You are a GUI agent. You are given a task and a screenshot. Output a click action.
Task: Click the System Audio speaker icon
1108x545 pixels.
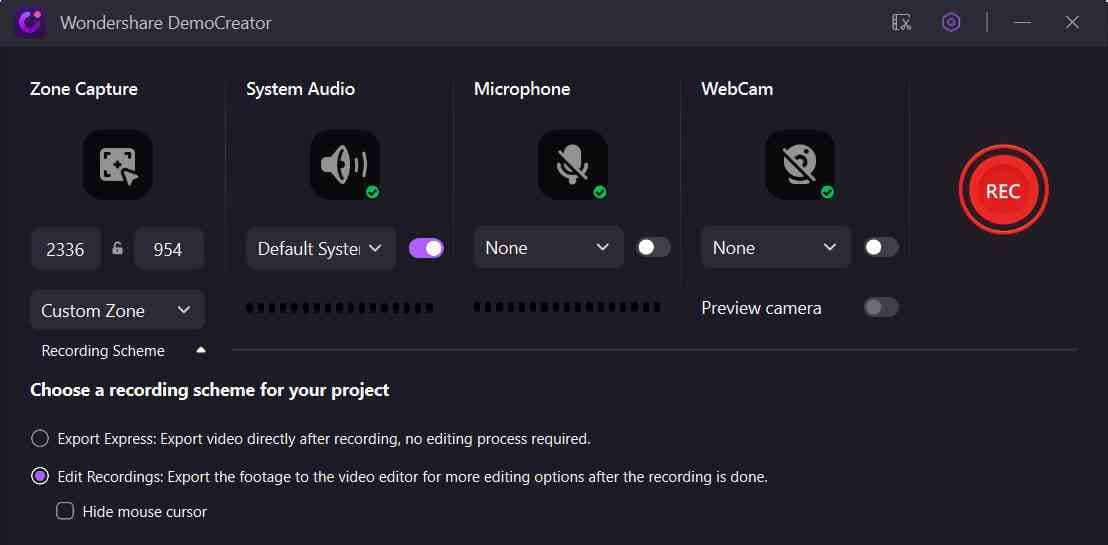pyautogui.click(x=344, y=164)
